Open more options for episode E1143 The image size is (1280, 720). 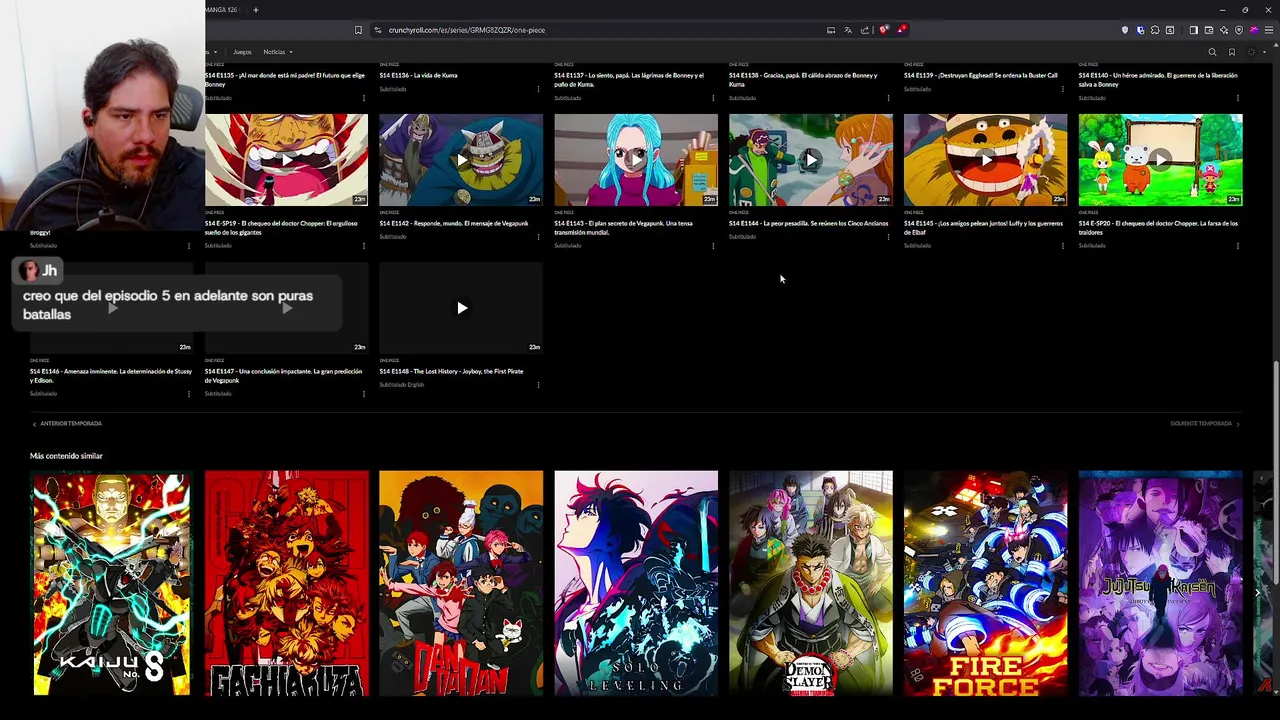pos(713,246)
